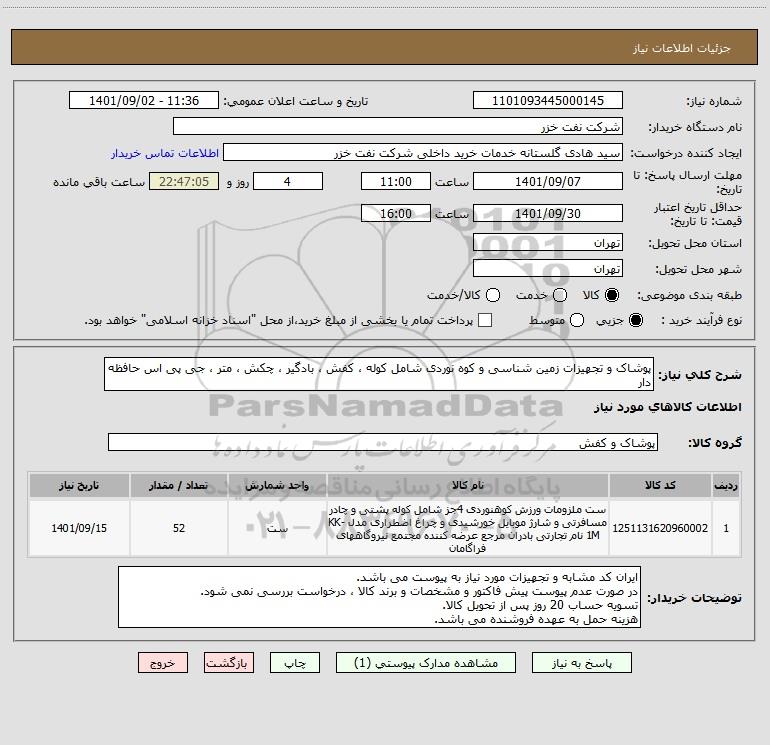Open the اطلاعات تماس خریدار link
Screen dimensions: 770x745
165,153
